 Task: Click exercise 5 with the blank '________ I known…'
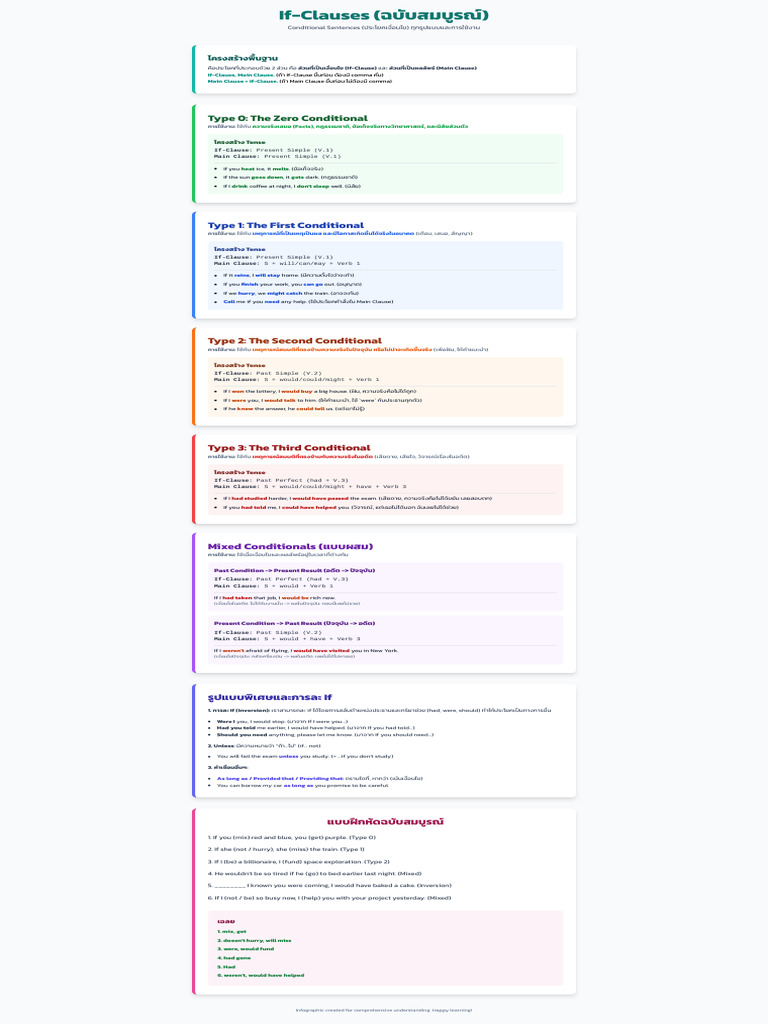tap(330, 886)
